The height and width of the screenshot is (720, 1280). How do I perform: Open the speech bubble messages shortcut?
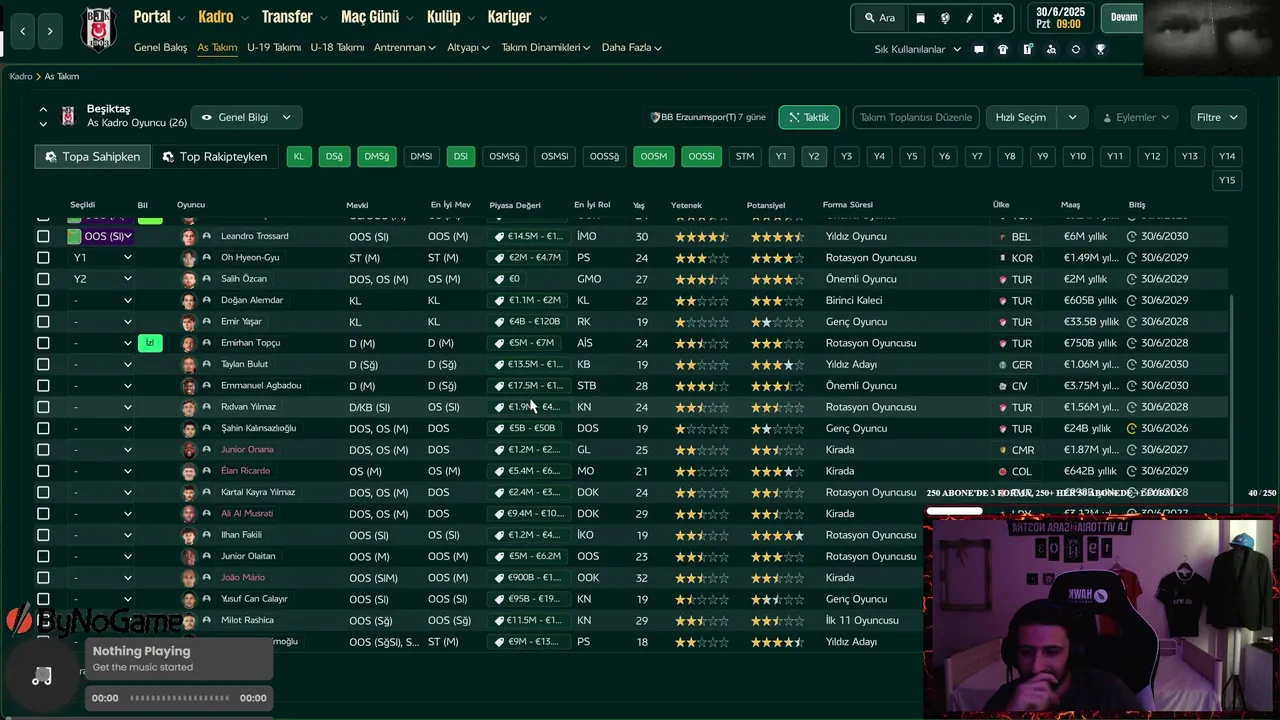[x=979, y=49]
